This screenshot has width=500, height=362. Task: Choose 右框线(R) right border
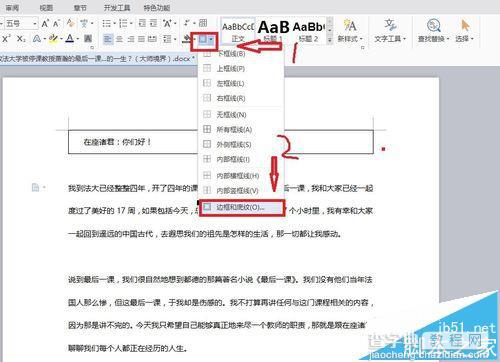pyautogui.click(x=241, y=98)
